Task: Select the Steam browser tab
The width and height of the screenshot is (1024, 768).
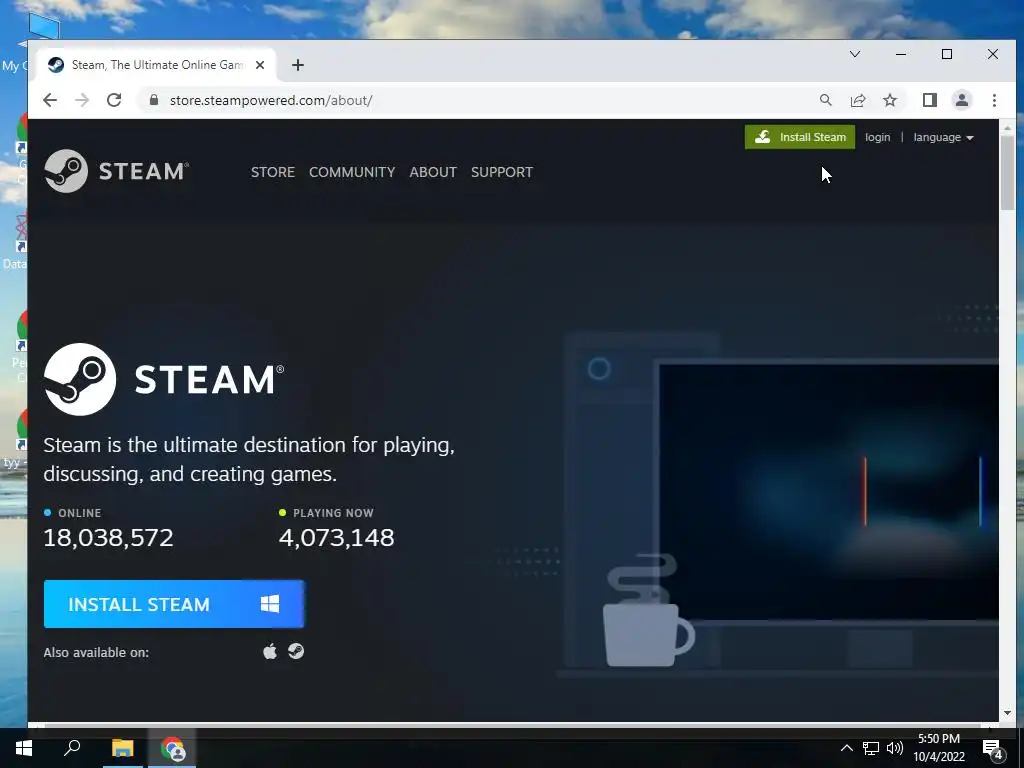Action: pyautogui.click(x=157, y=65)
